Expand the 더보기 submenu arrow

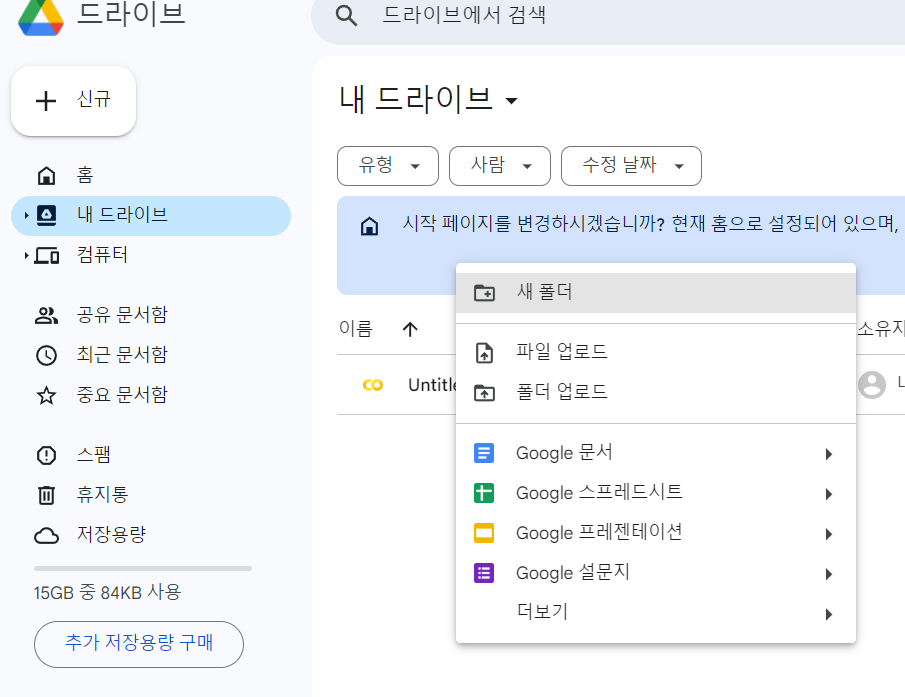click(x=829, y=614)
